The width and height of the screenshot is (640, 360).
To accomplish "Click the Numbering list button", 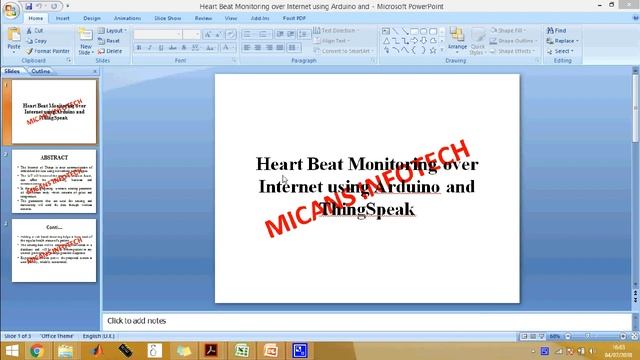I will [264, 34].
